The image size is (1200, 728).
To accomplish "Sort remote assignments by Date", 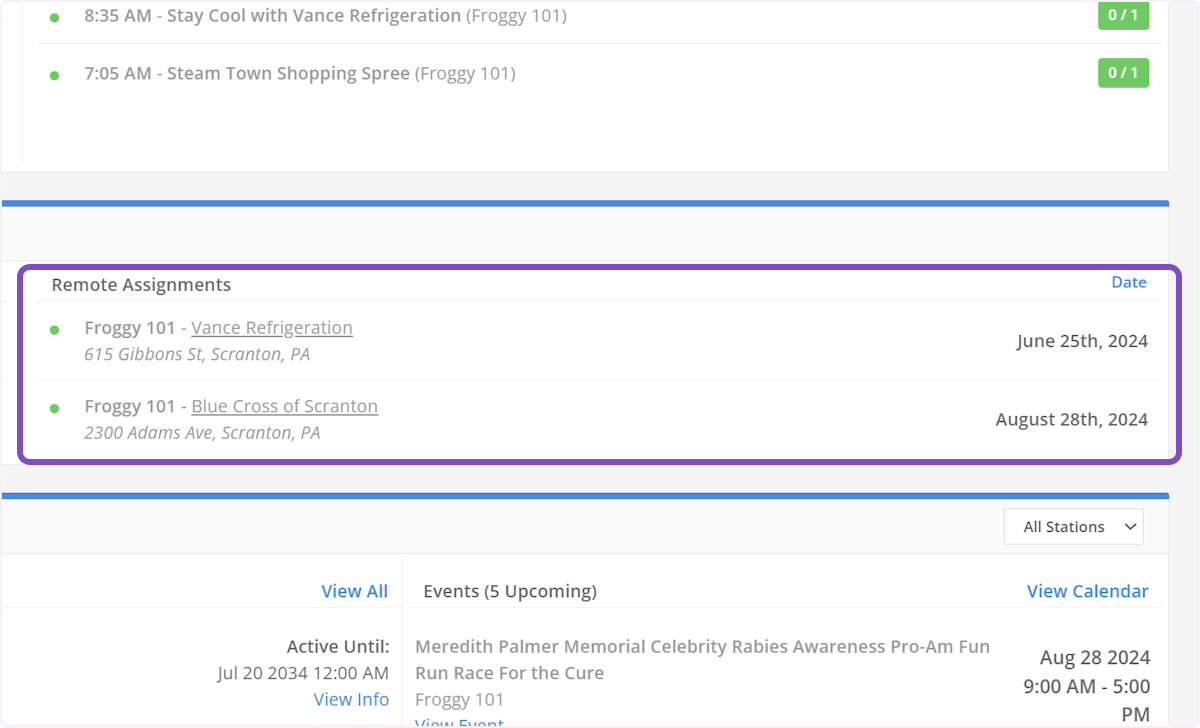I will coord(1128,282).
